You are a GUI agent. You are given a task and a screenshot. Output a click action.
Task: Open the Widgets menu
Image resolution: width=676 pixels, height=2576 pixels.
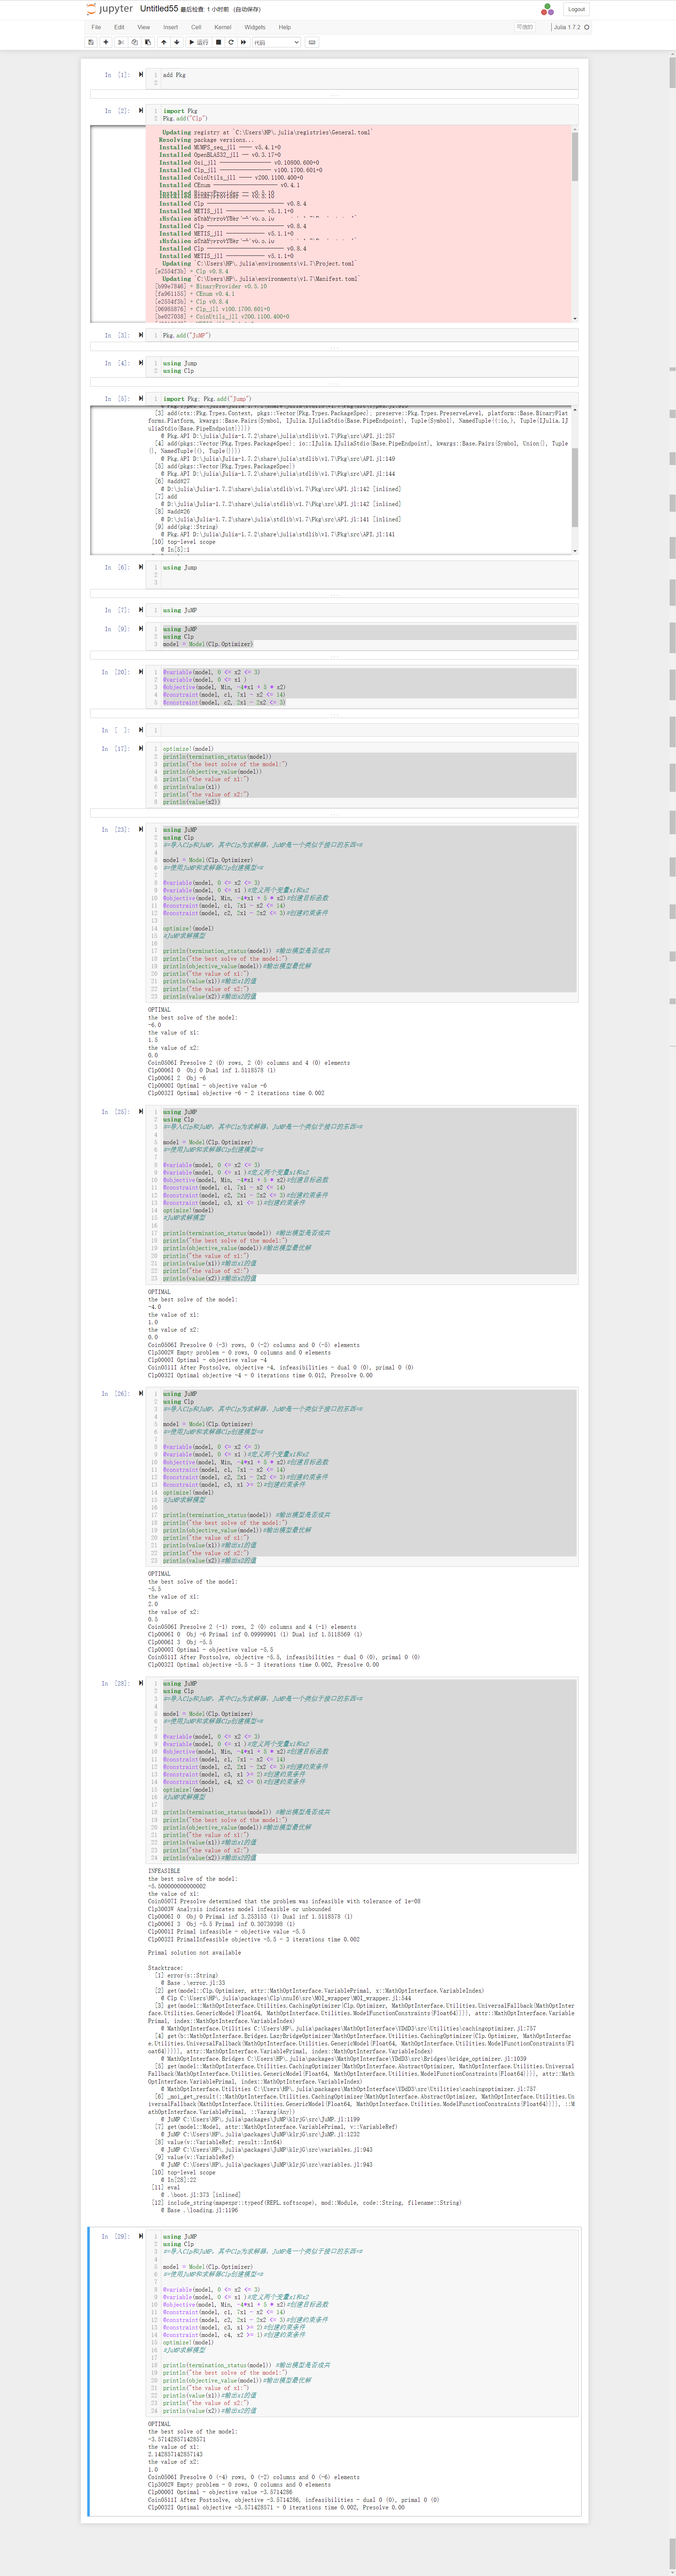[x=255, y=27]
